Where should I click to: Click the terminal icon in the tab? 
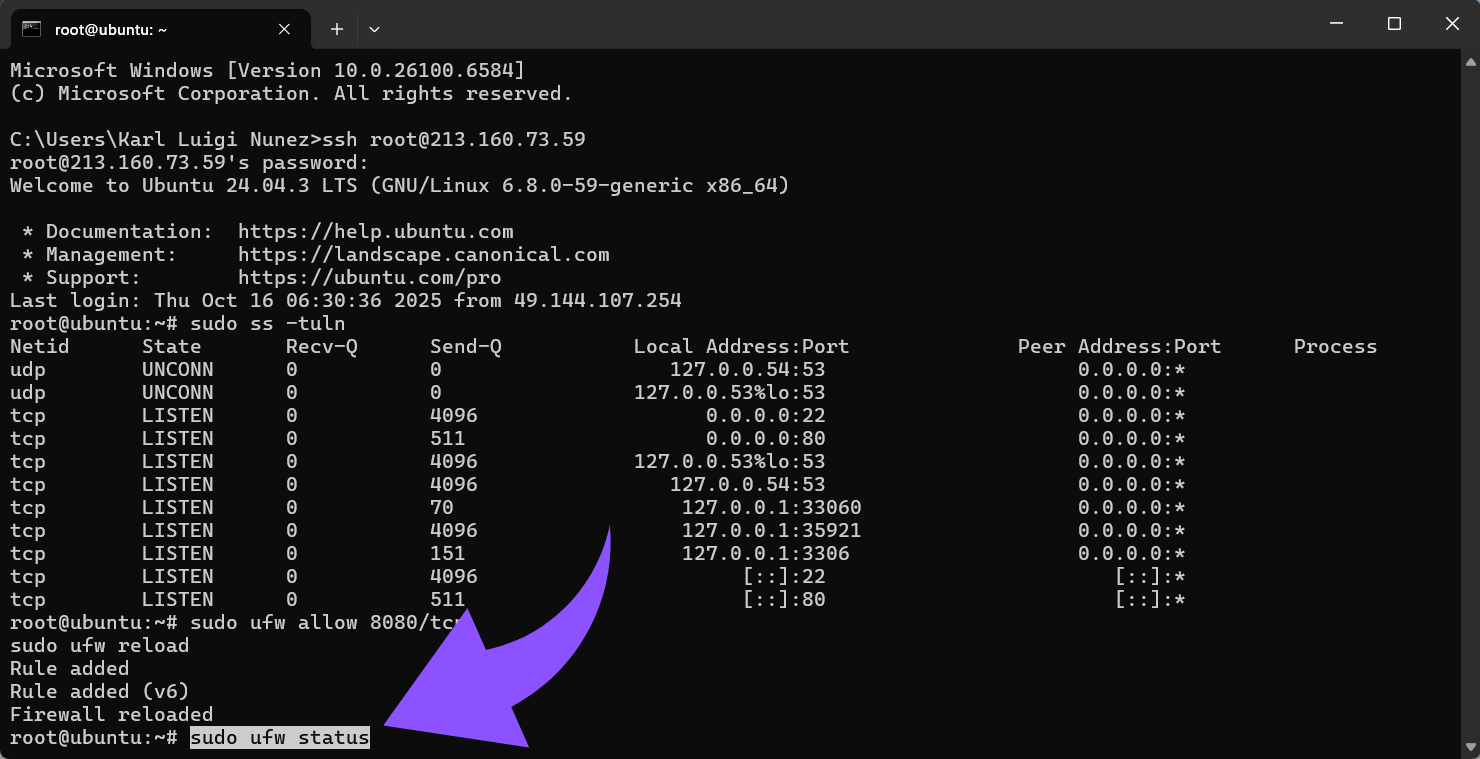(31, 29)
